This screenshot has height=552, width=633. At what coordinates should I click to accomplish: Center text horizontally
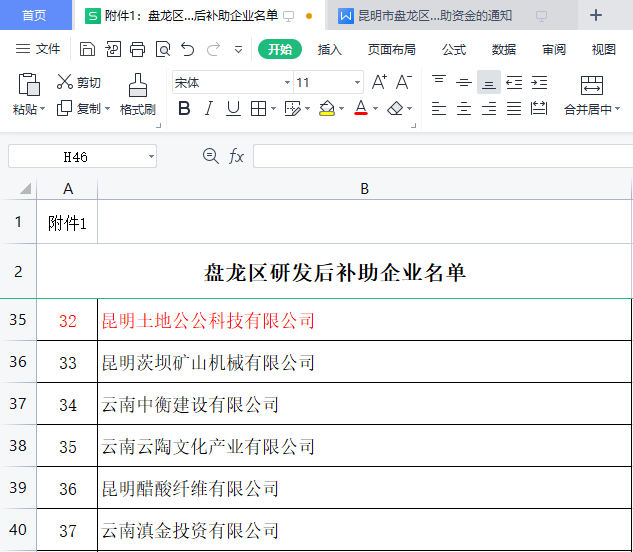click(x=464, y=108)
